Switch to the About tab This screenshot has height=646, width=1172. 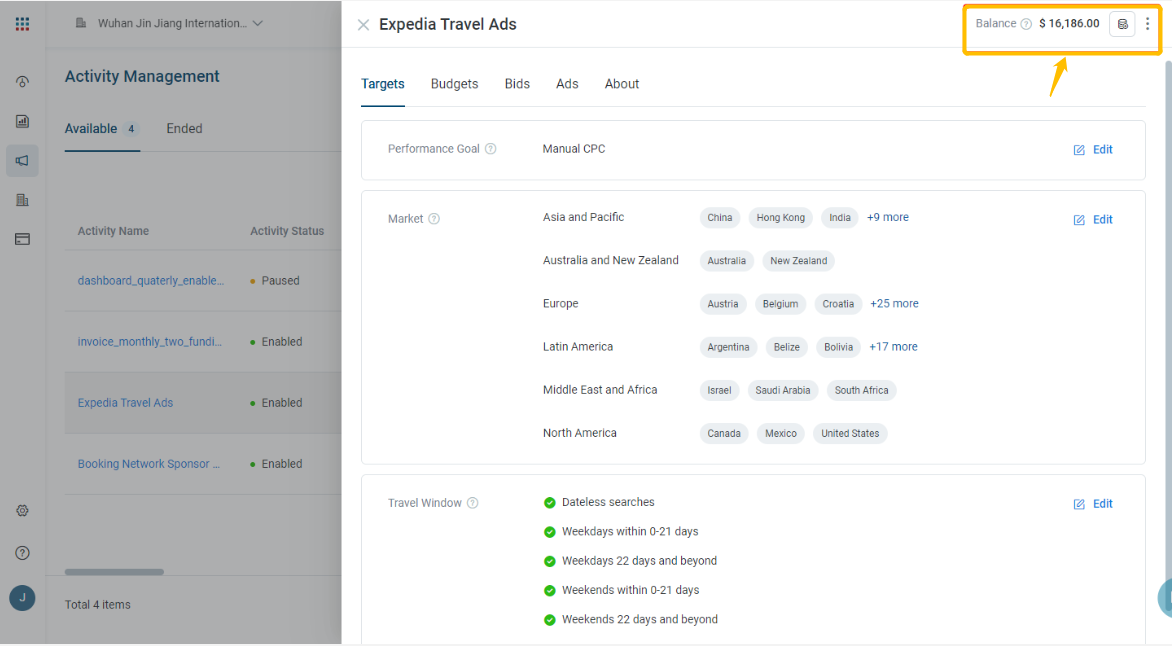click(x=622, y=84)
